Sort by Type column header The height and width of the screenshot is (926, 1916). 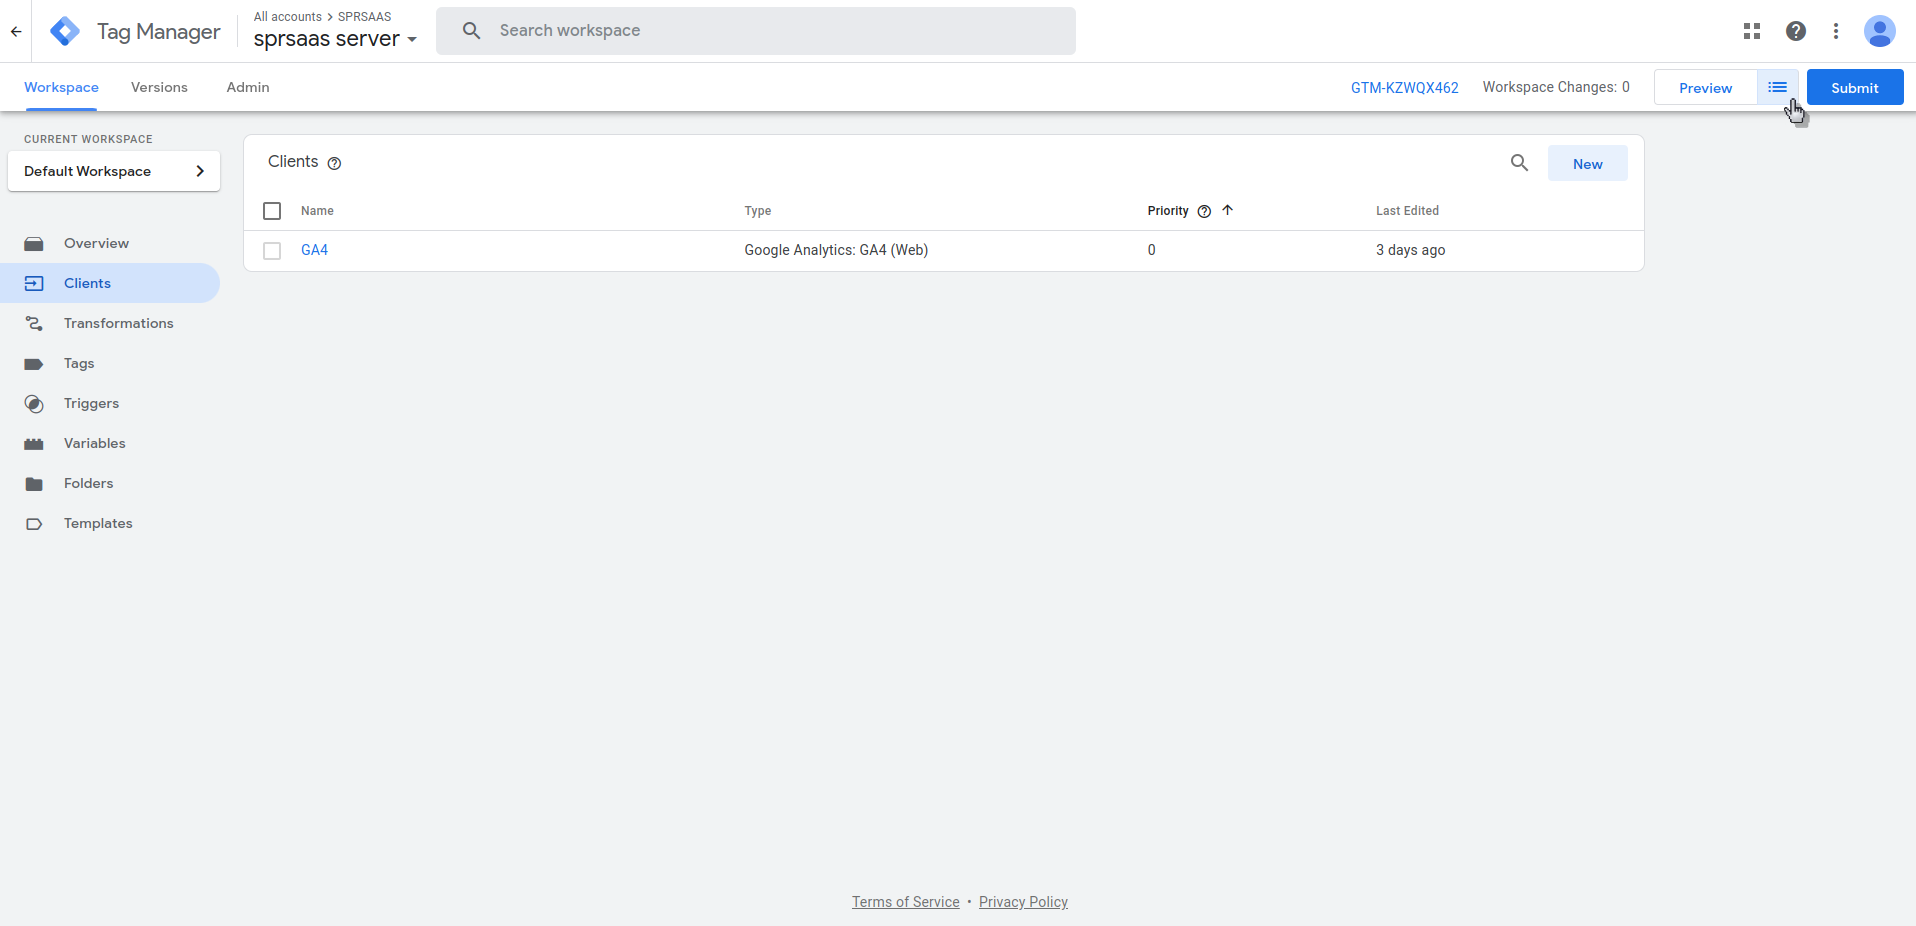pyautogui.click(x=758, y=211)
